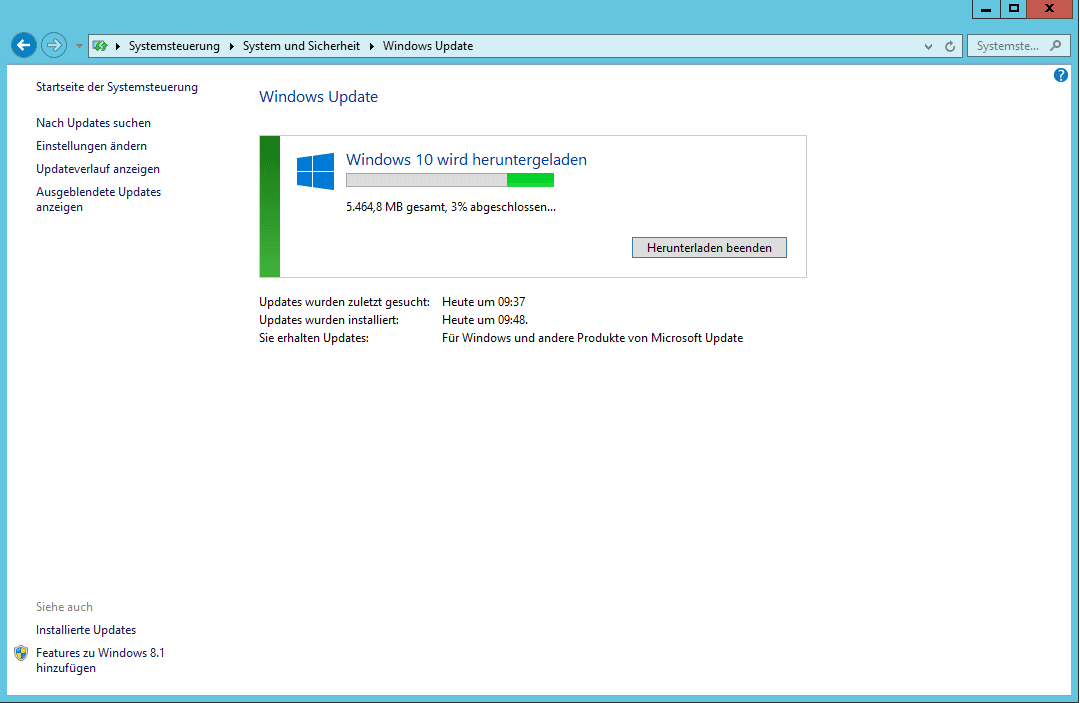Image resolution: width=1080 pixels, height=703 pixels.
Task: Click the Heute um 09:48 value
Action: 485,319
